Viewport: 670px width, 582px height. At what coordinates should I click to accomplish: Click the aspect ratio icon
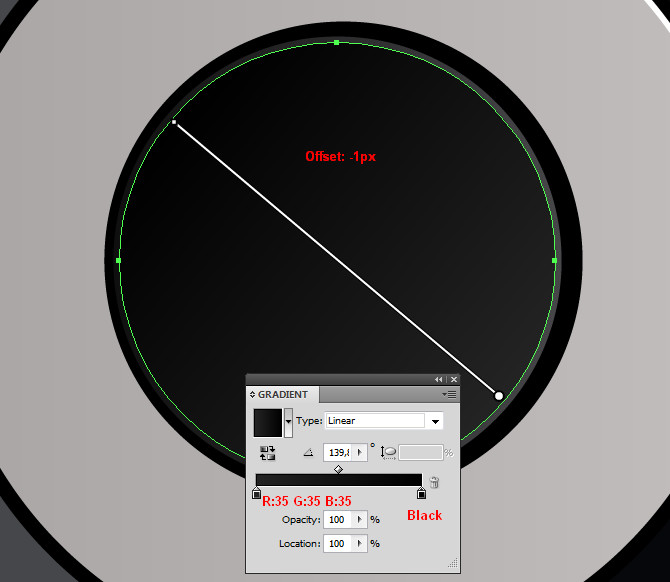388,453
